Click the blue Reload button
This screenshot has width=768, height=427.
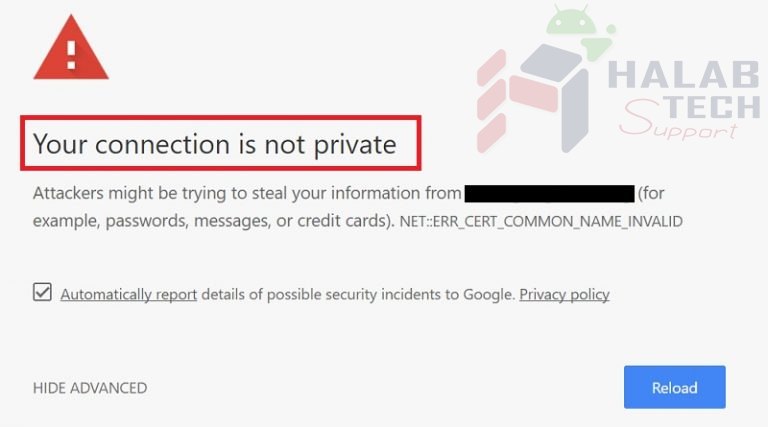pyautogui.click(x=674, y=387)
